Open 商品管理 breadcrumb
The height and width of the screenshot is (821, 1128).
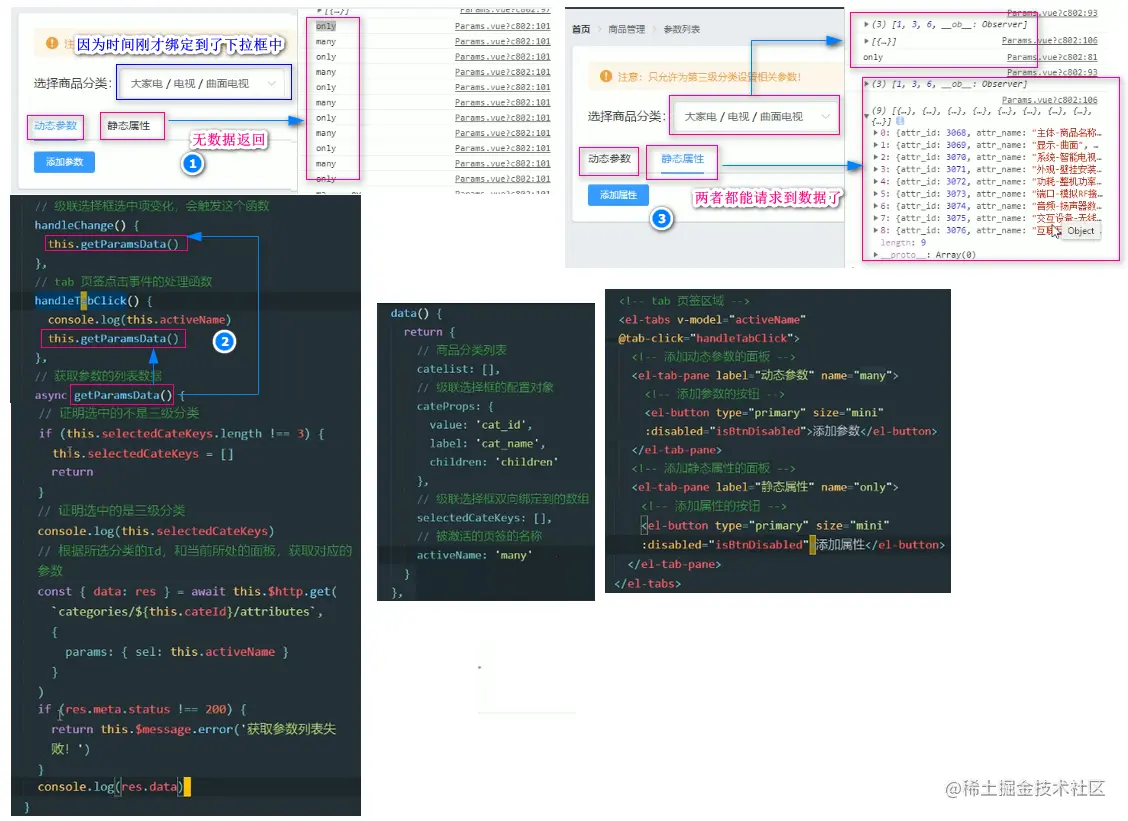627,30
